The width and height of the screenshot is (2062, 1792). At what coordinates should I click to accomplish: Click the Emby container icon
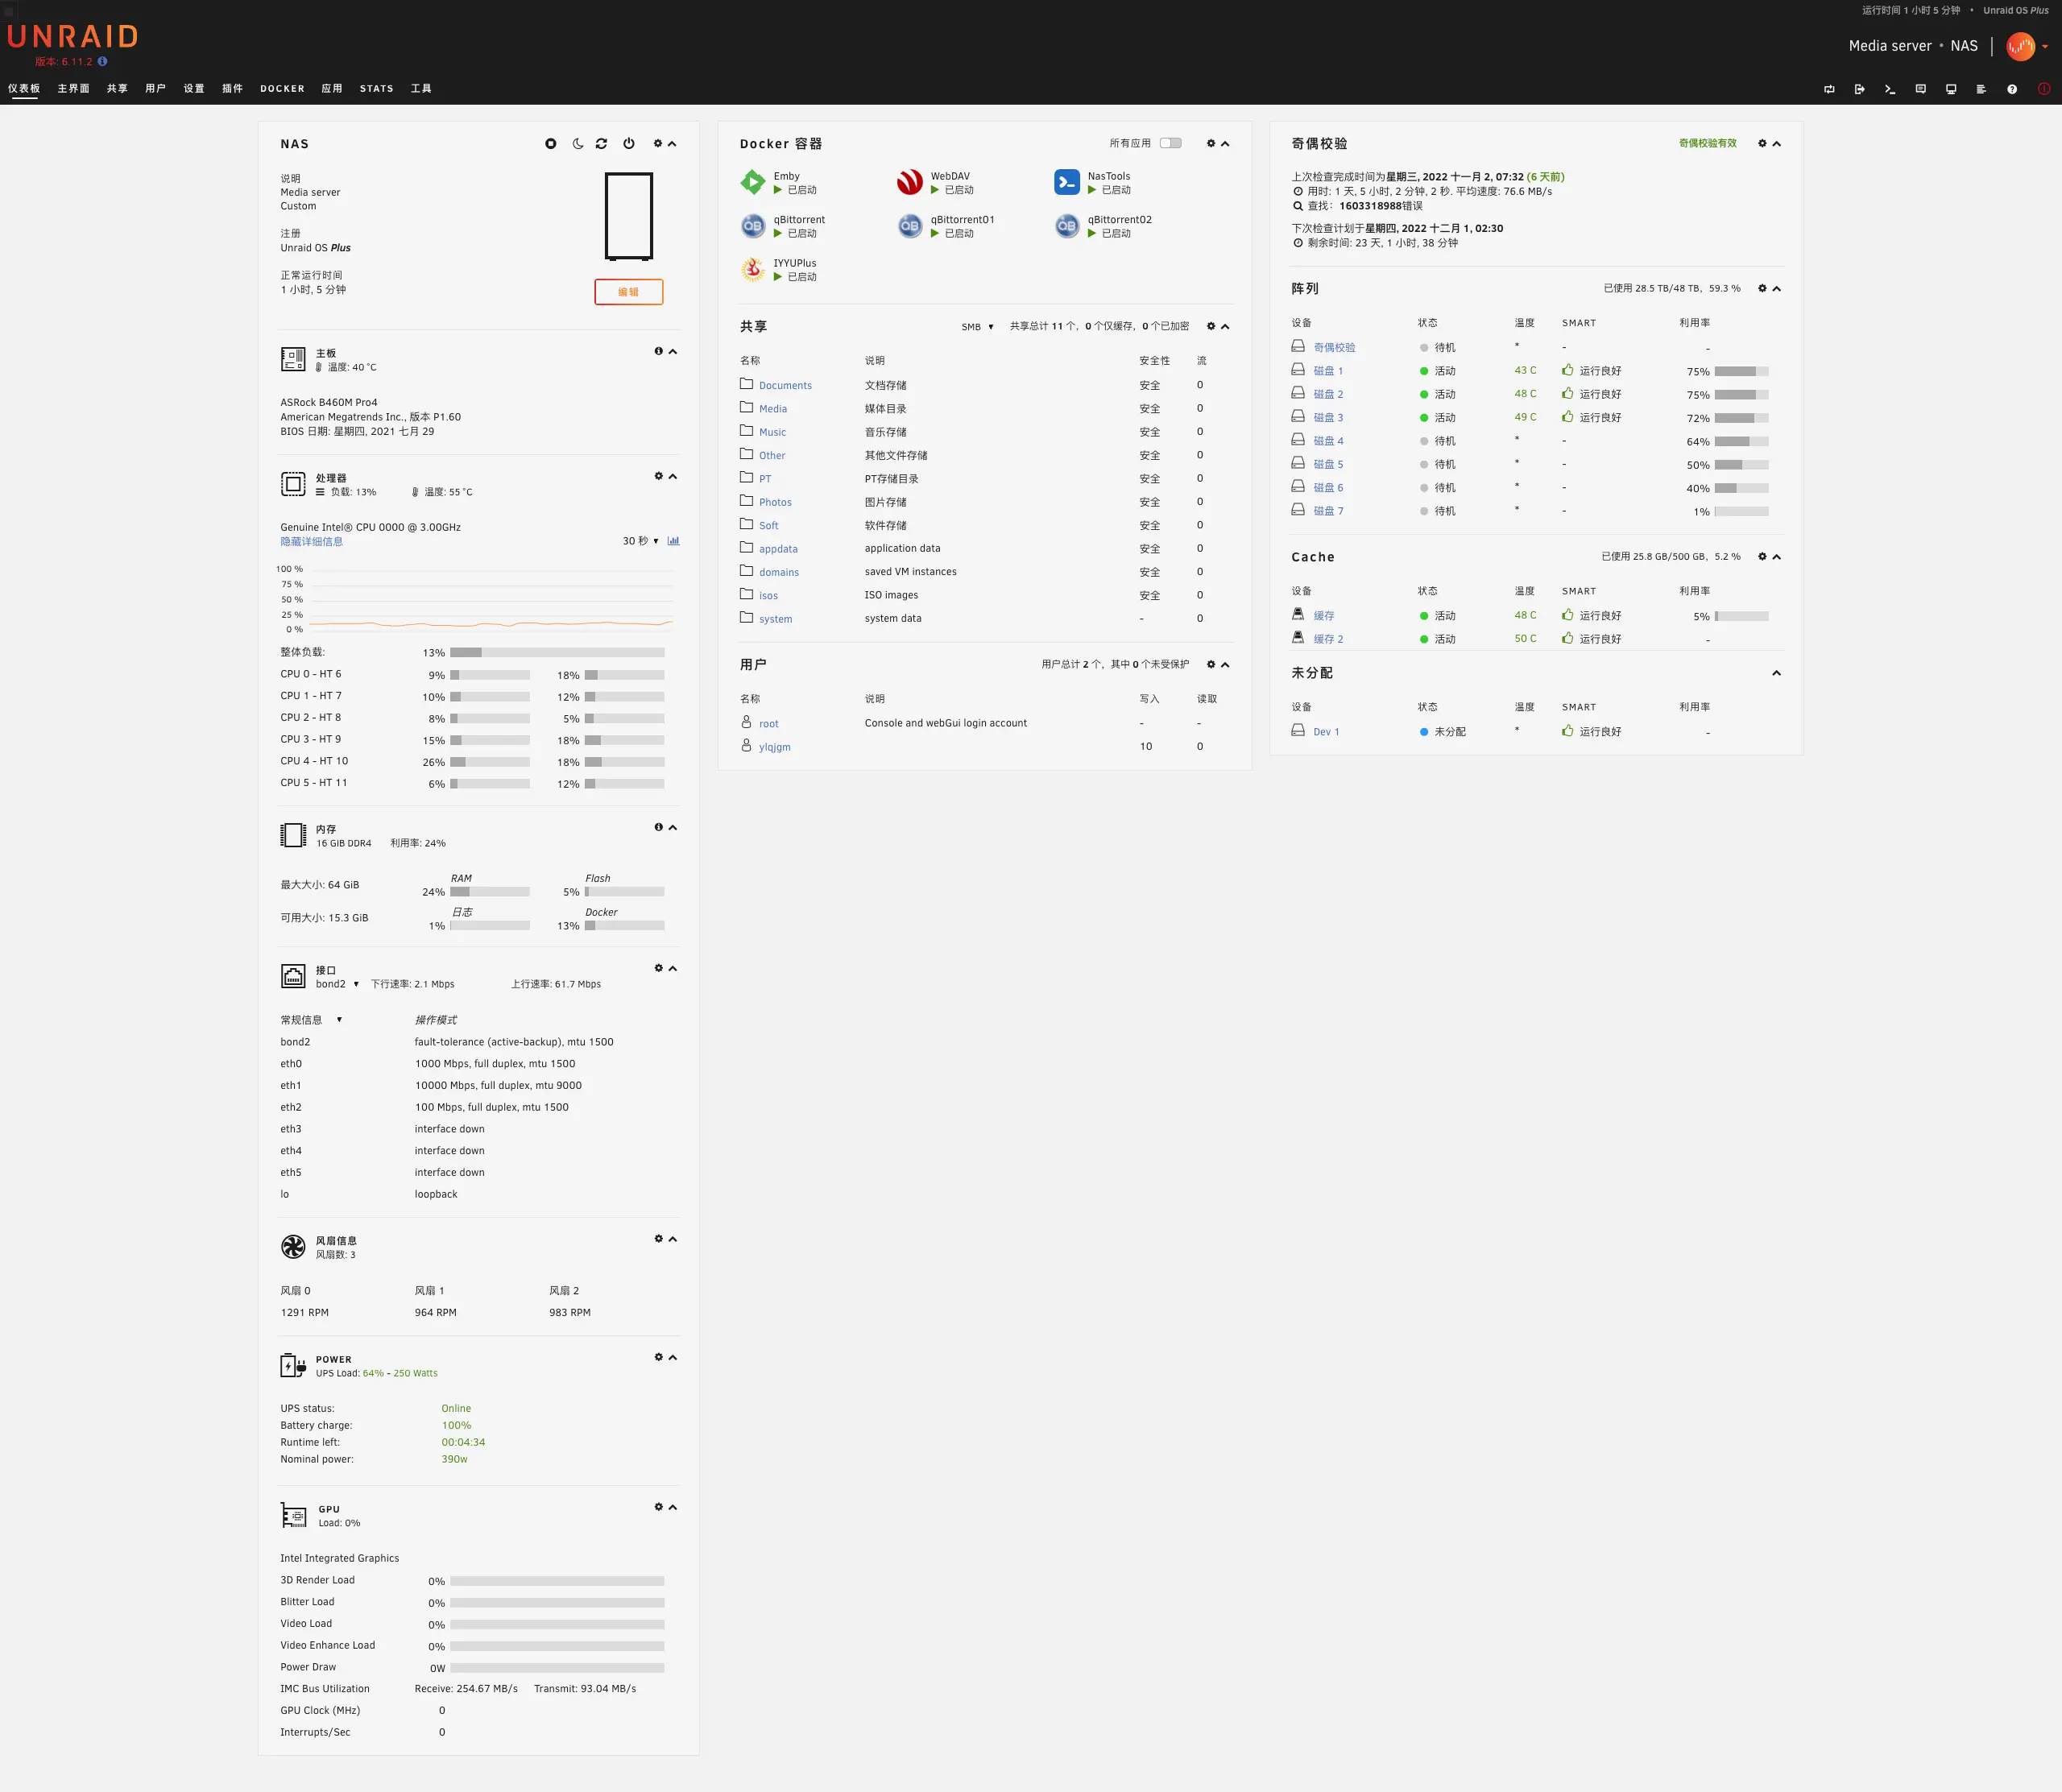coord(752,182)
